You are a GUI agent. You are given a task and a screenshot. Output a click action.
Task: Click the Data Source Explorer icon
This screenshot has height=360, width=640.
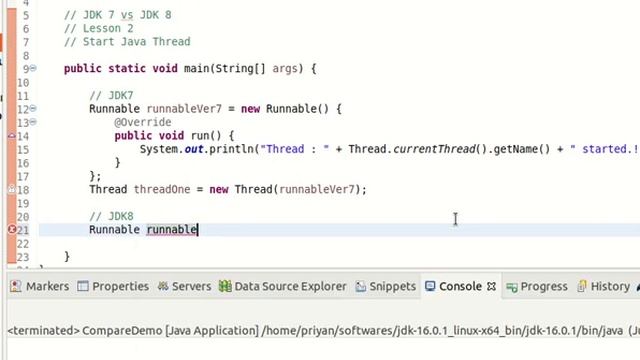click(225, 286)
